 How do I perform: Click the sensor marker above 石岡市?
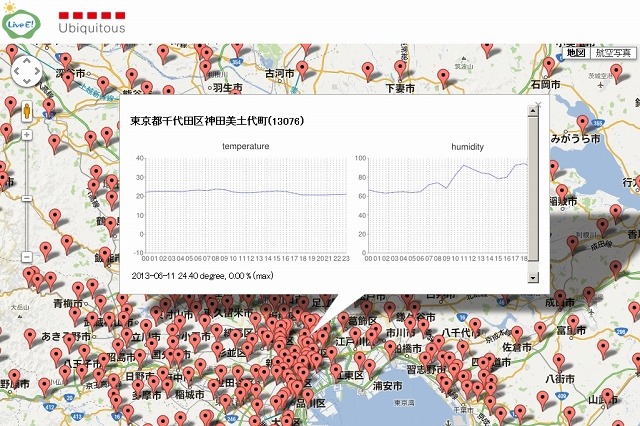click(x=548, y=63)
